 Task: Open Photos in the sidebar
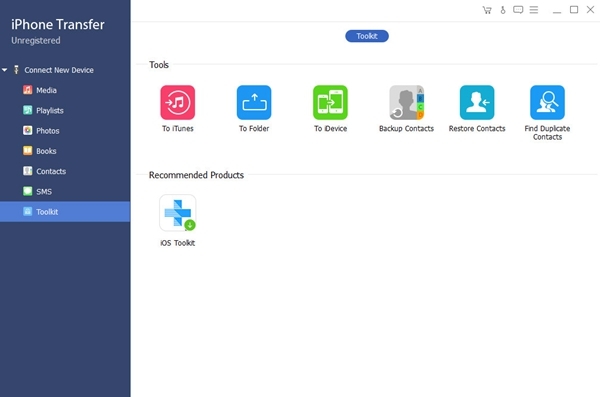(65, 131)
